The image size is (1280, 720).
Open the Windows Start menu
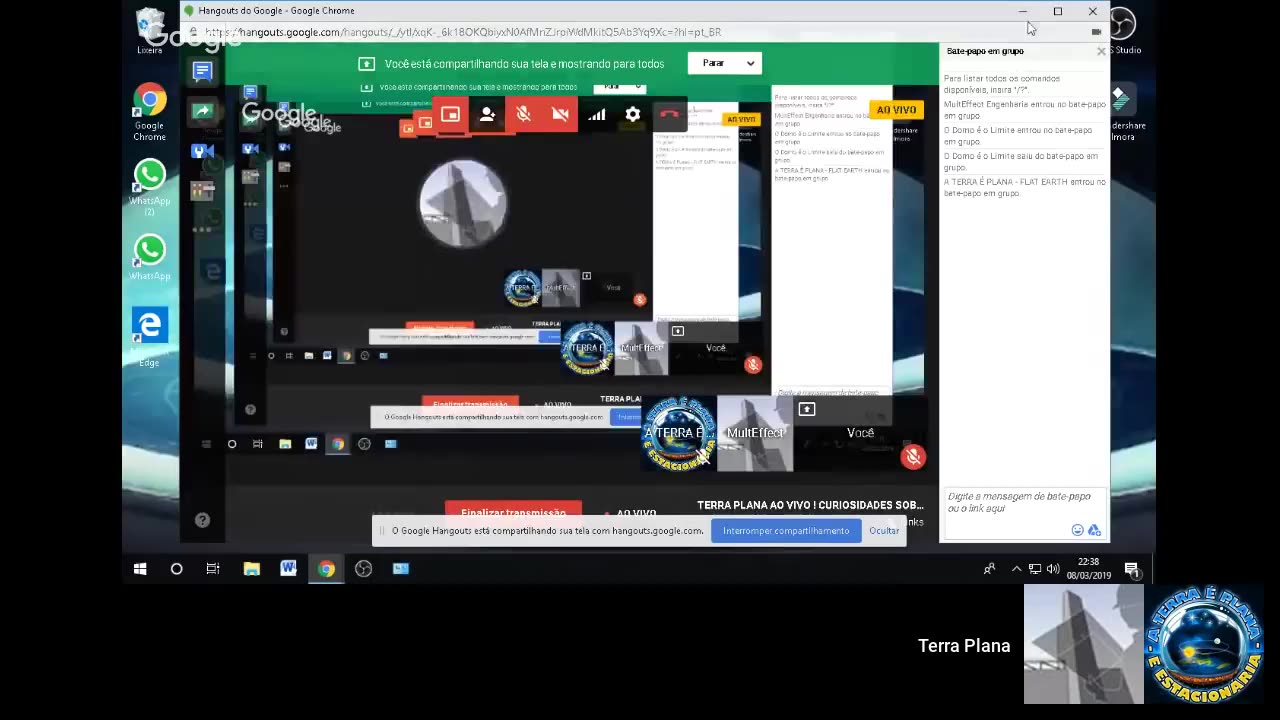coord(140,569)
